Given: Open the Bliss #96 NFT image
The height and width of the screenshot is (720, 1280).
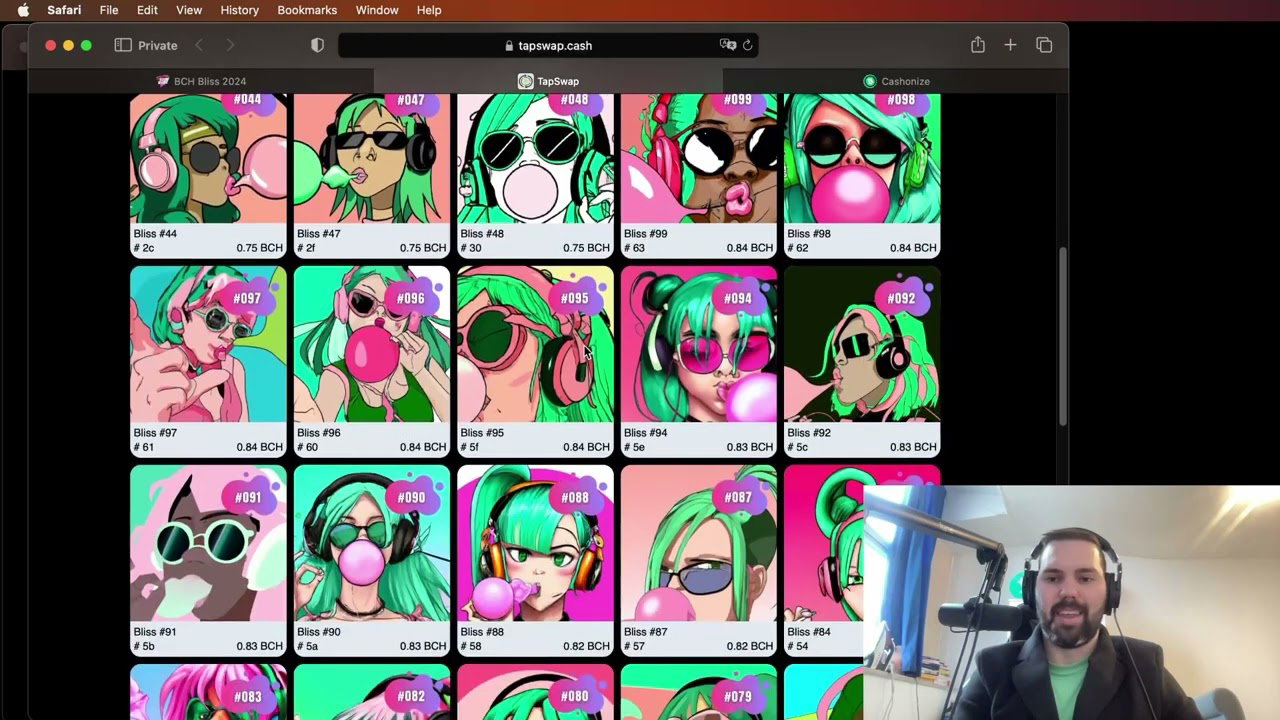Looking at the screenshot, I should pos(372,344).
